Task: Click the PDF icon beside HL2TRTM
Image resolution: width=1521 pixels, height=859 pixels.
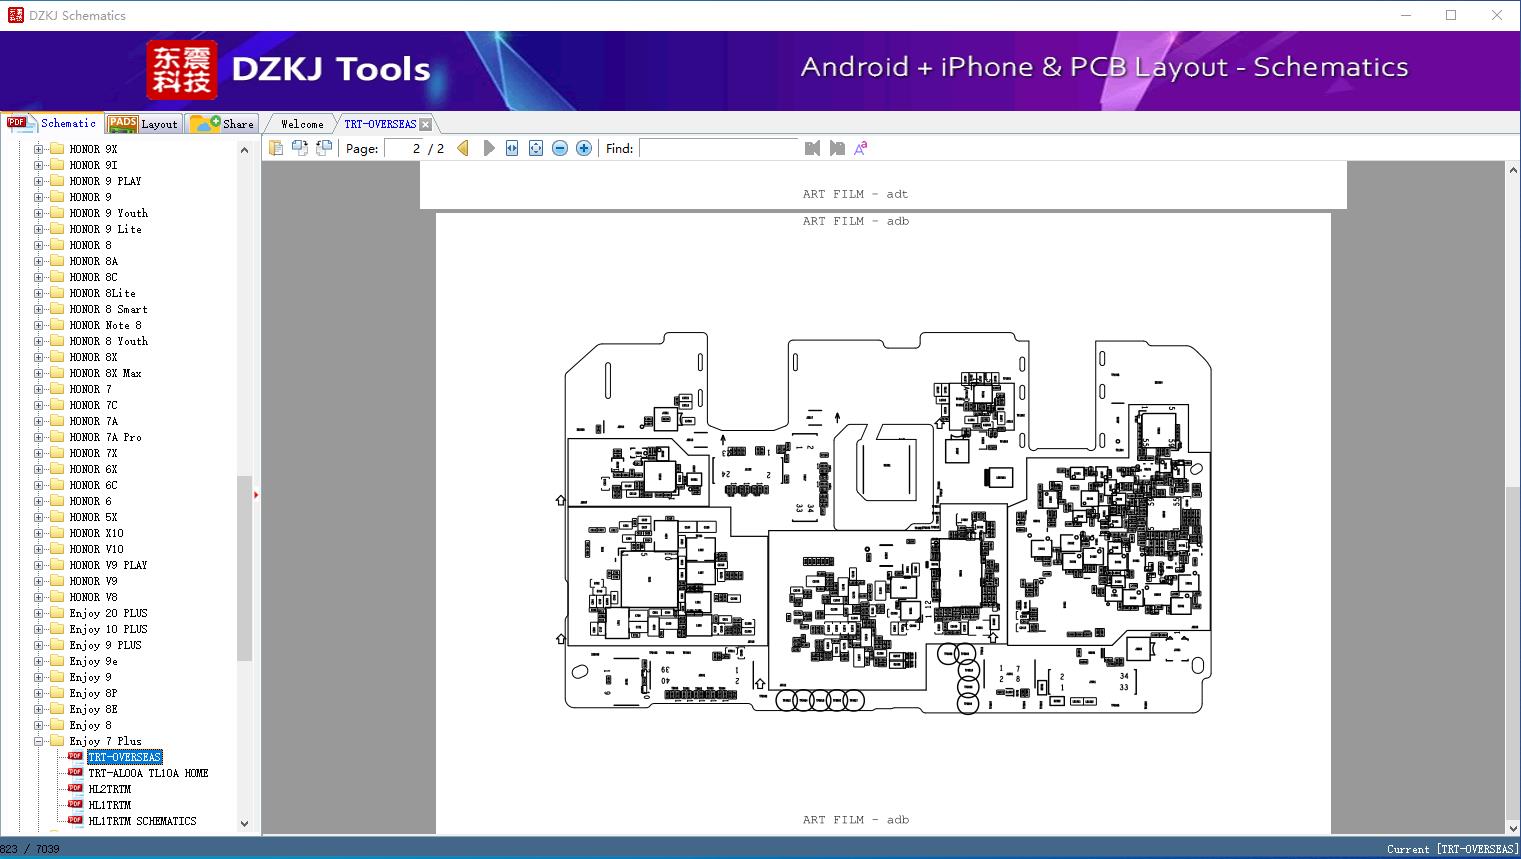Action: 75,789
